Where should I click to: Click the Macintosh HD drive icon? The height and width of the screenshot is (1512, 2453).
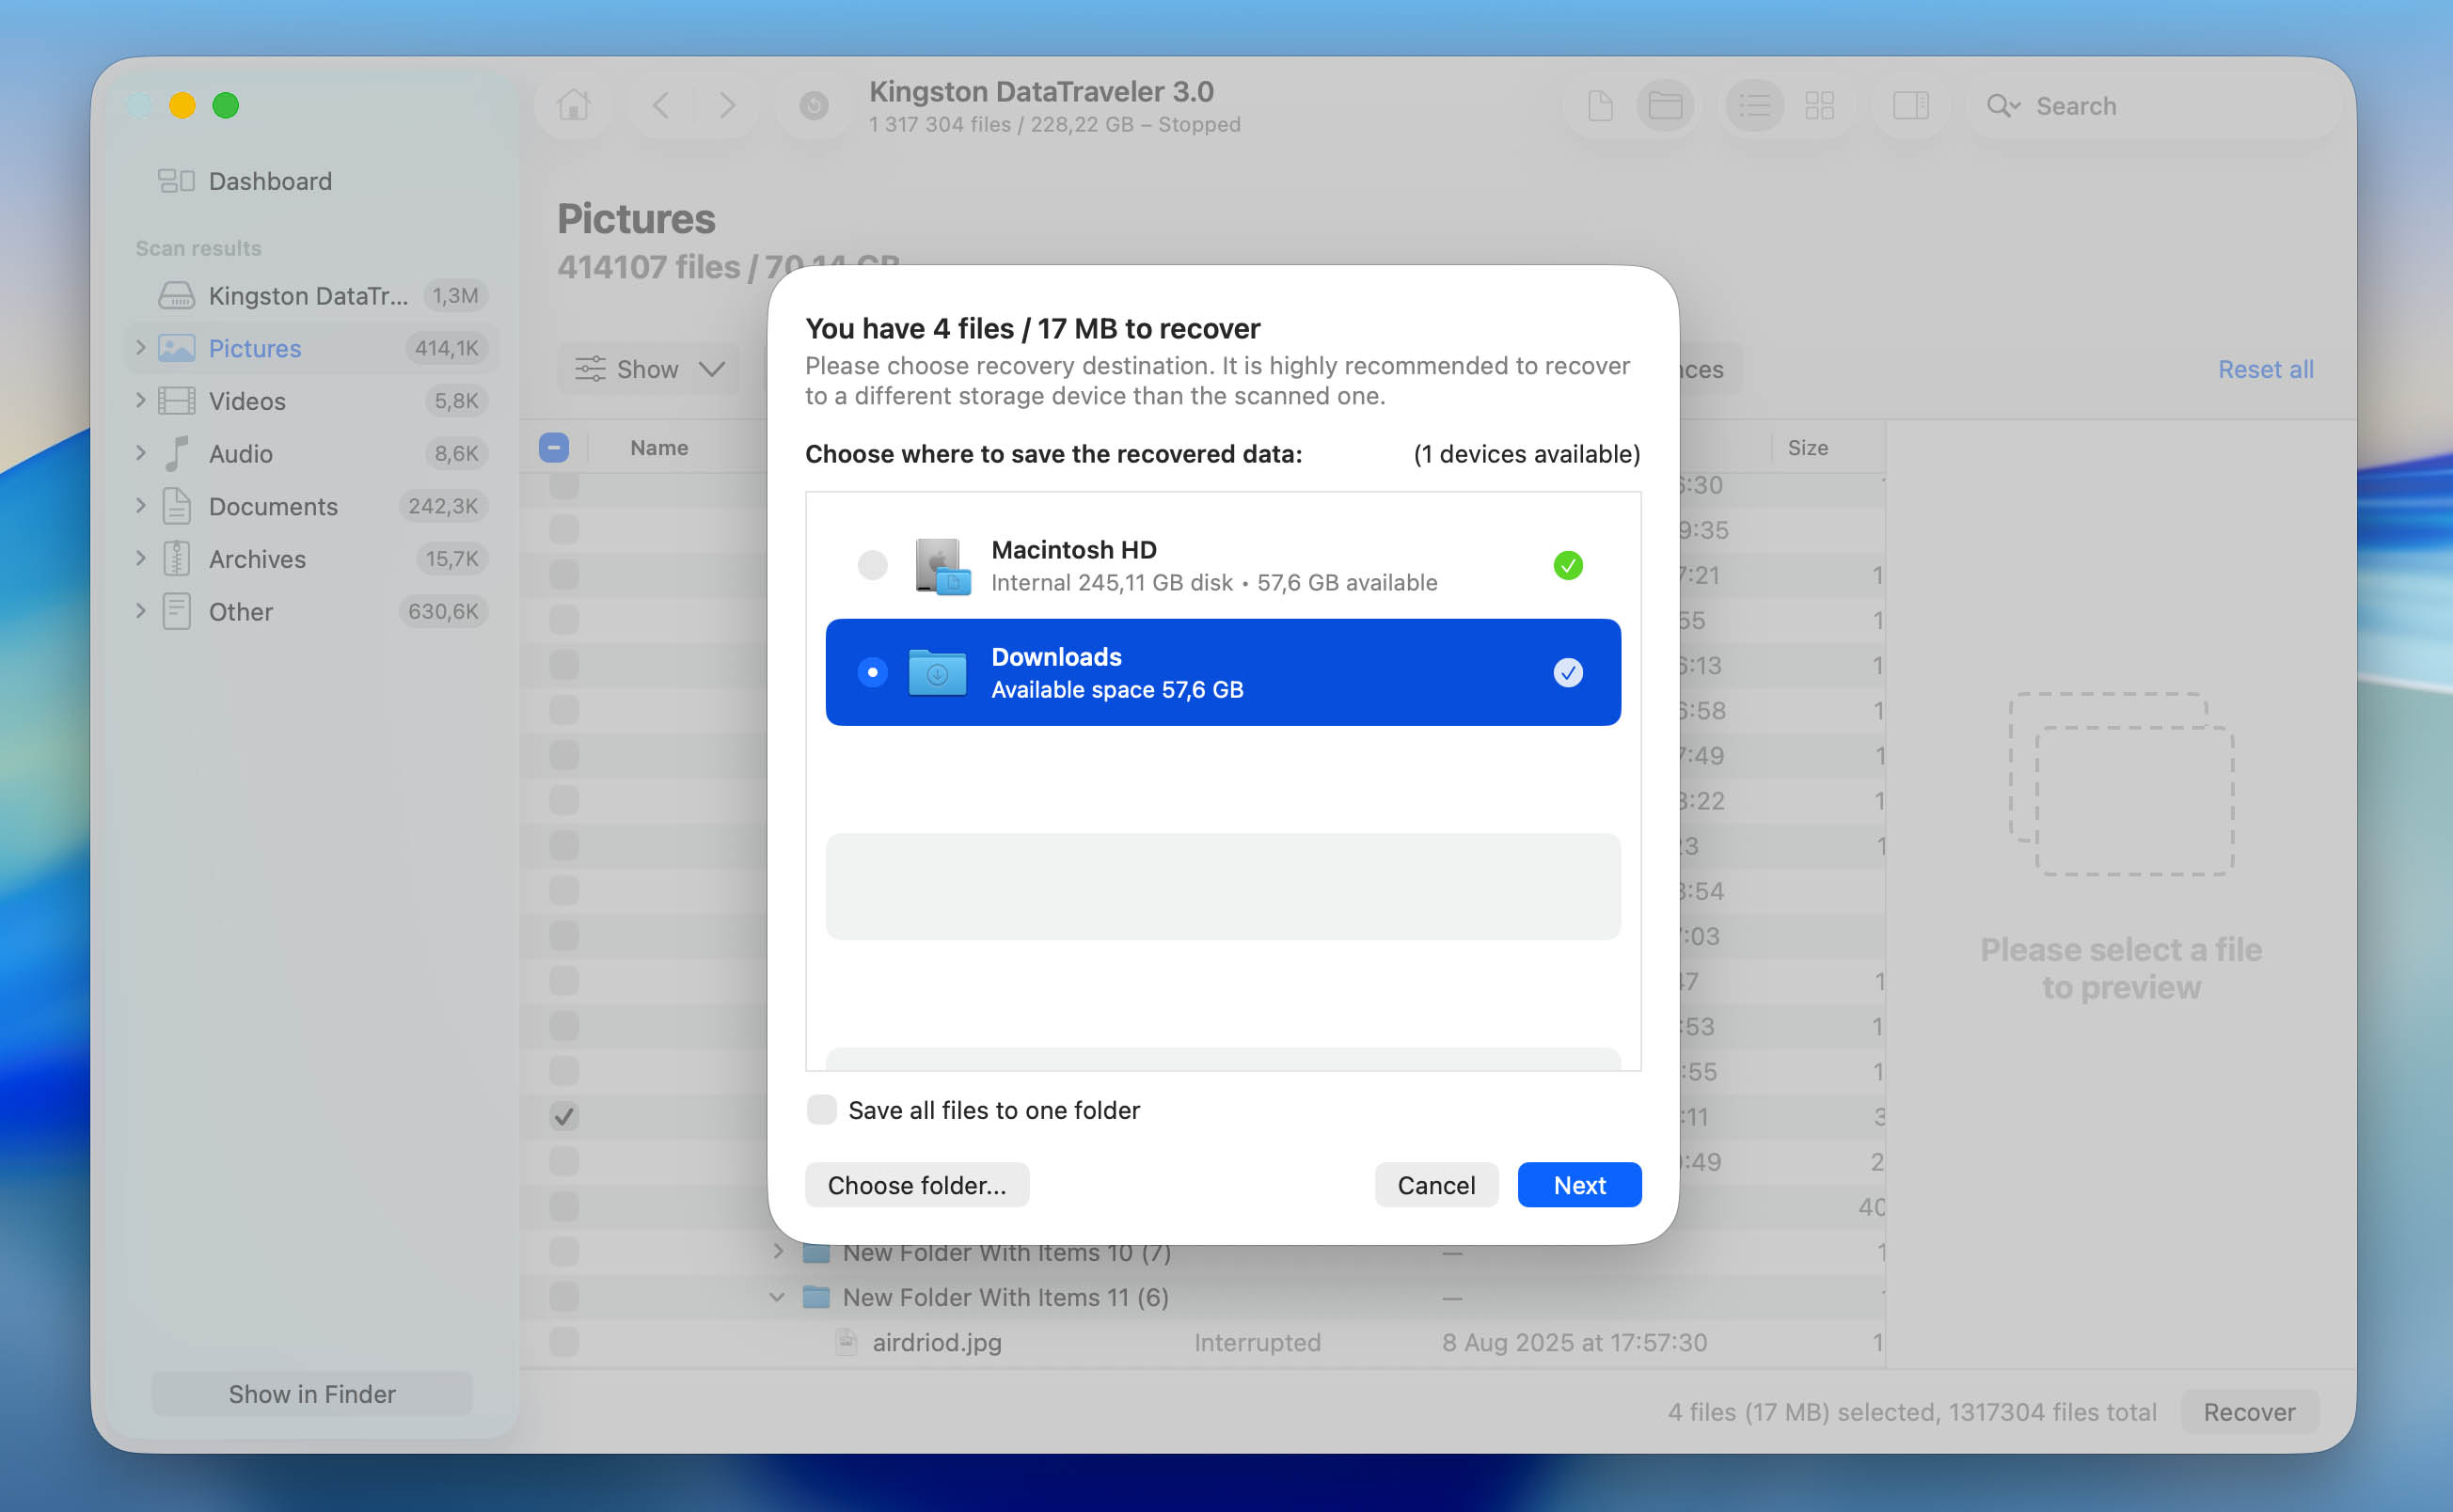point(942,566)
